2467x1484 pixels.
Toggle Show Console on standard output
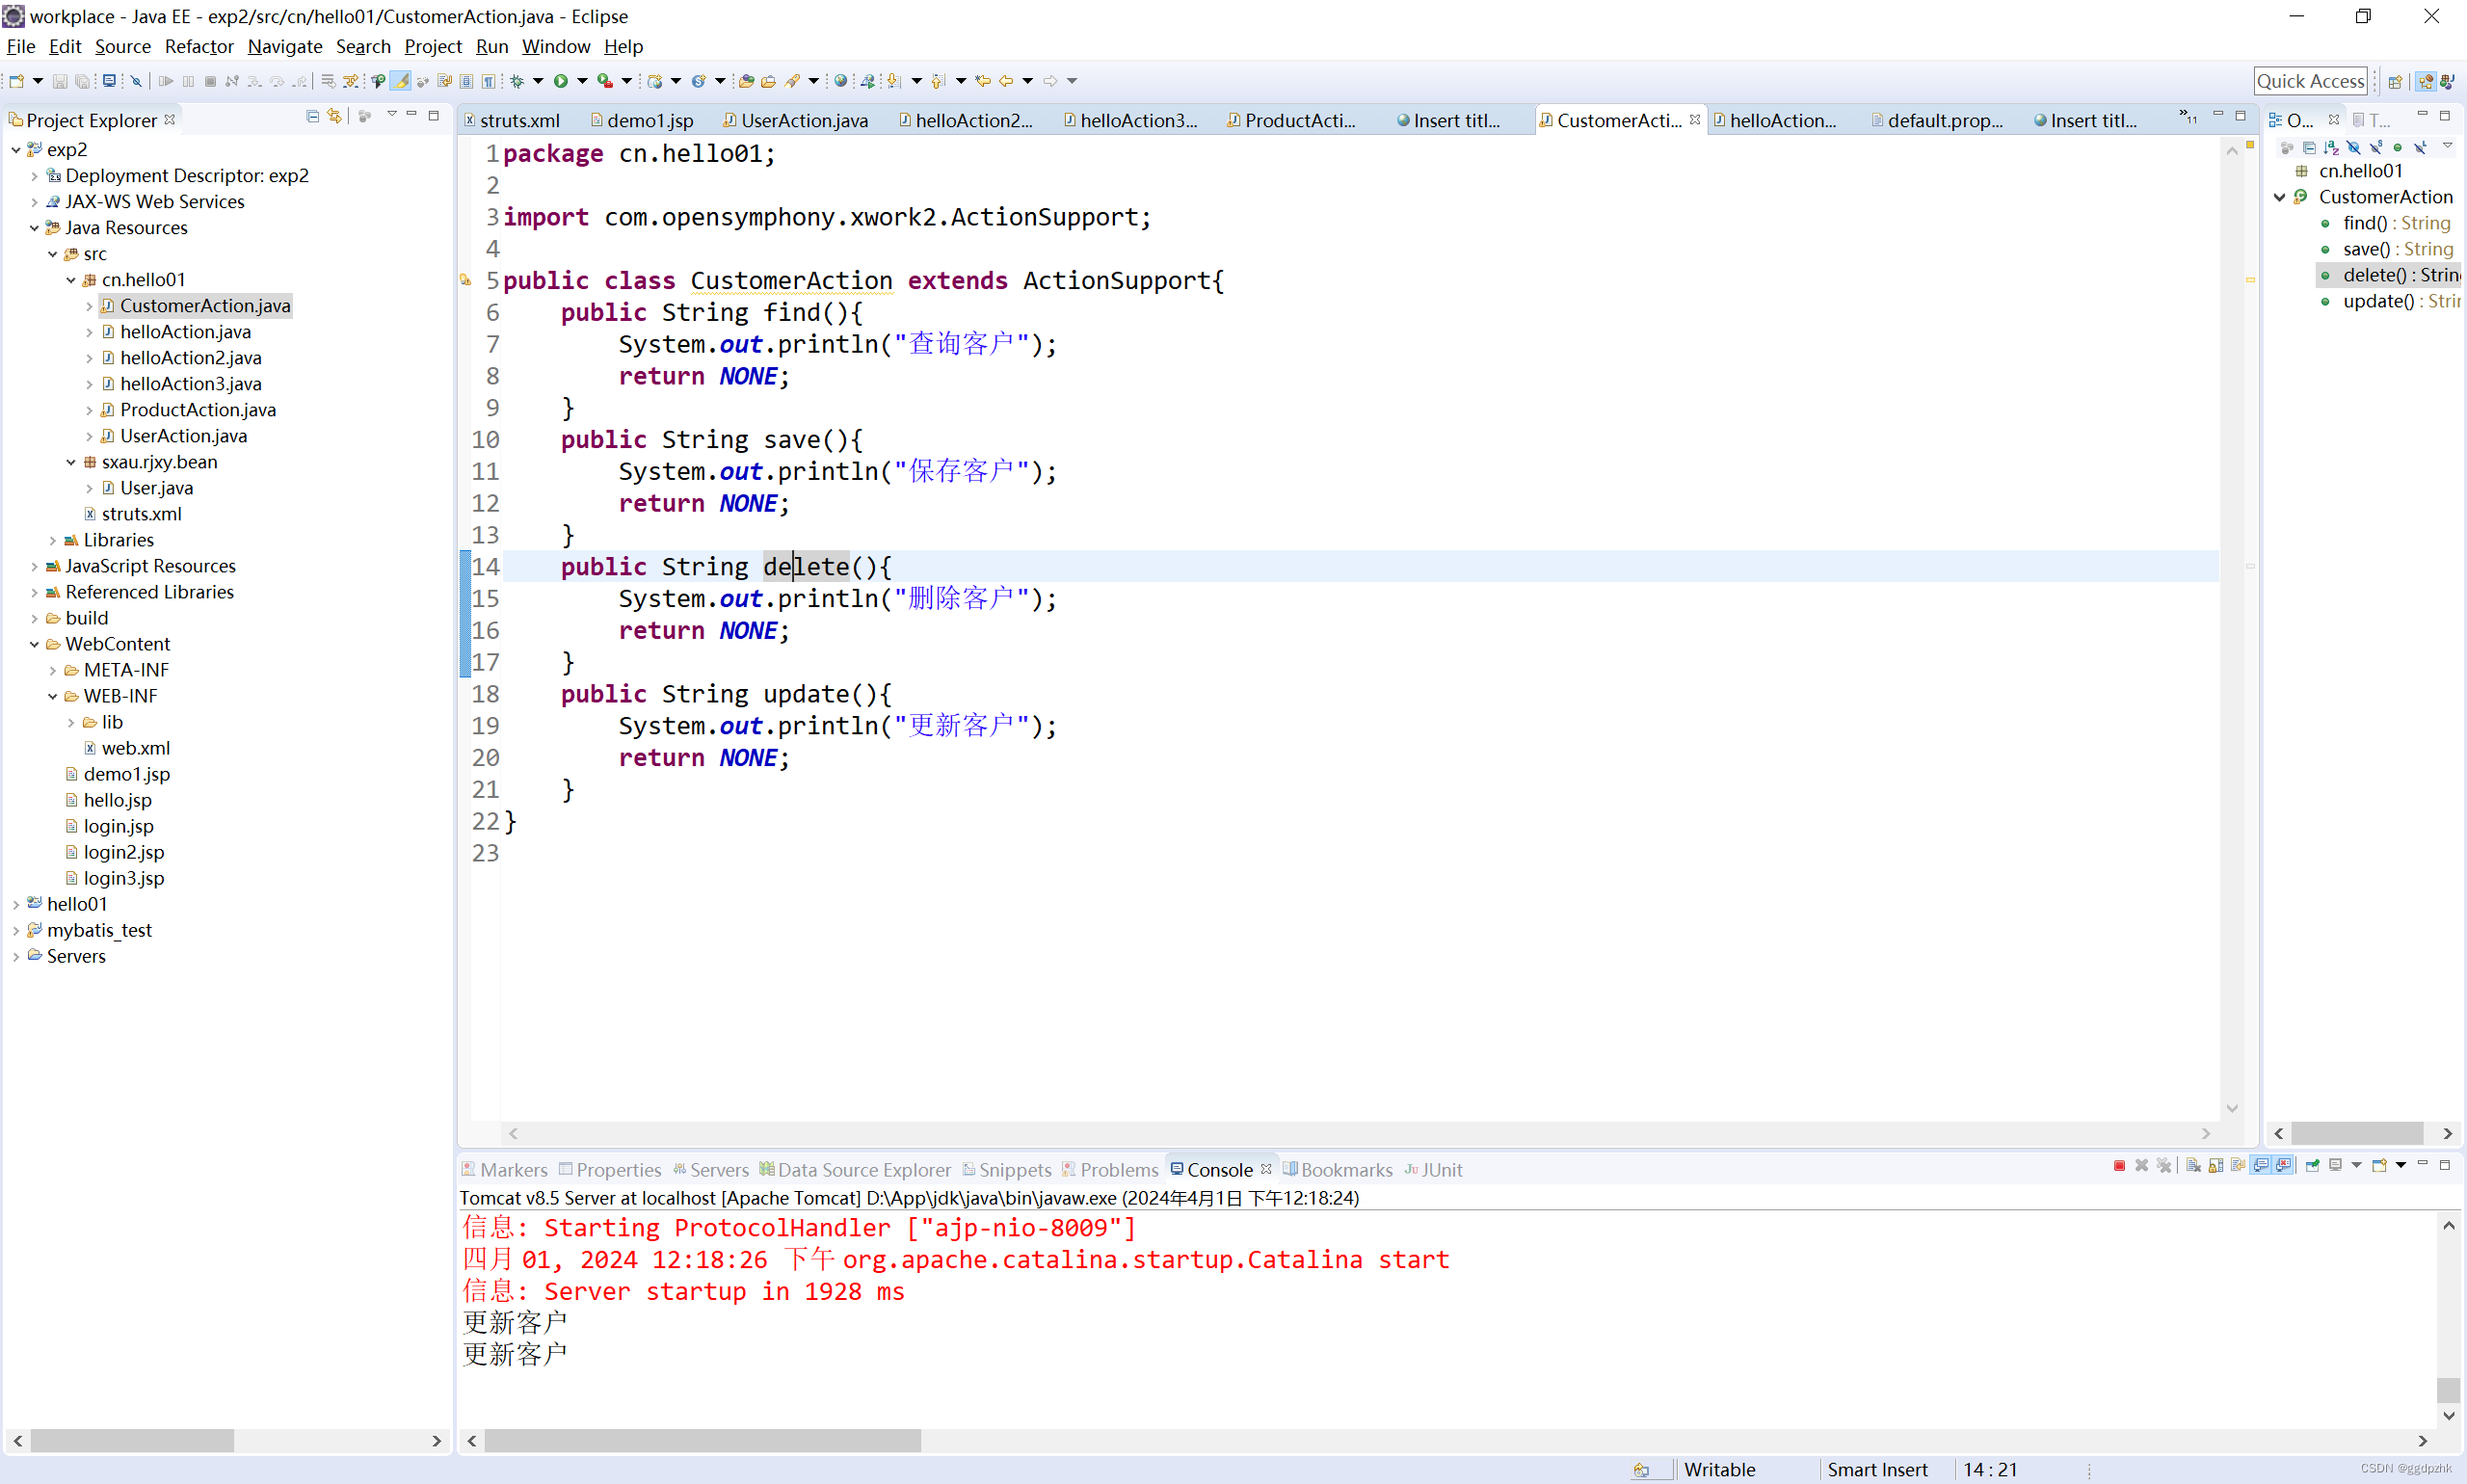pos(2260,1166)
